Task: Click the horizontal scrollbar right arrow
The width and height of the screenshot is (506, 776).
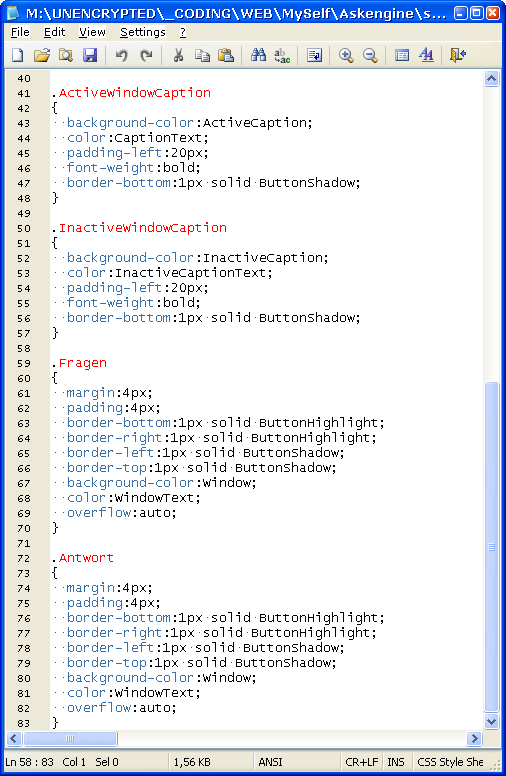Action: (474, 738)
